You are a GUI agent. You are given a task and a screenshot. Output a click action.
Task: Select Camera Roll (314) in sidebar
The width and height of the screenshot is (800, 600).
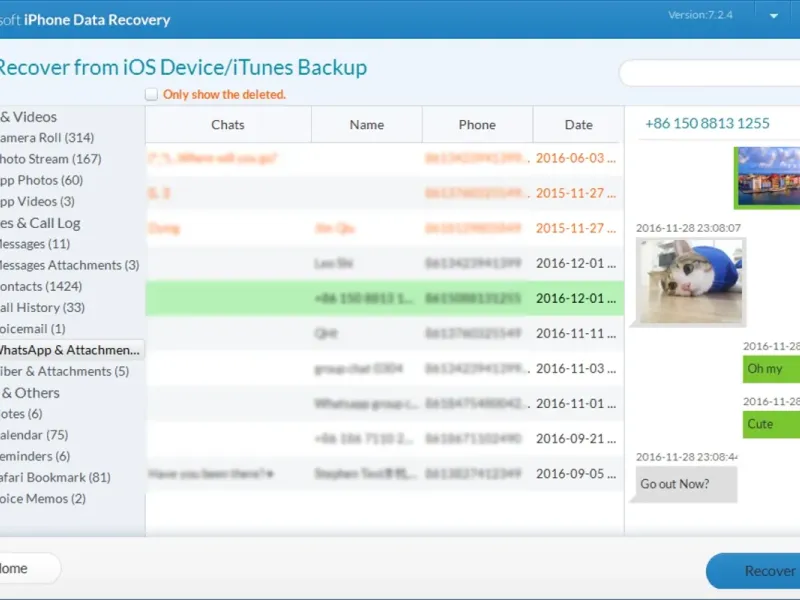[x=47, y=138]
